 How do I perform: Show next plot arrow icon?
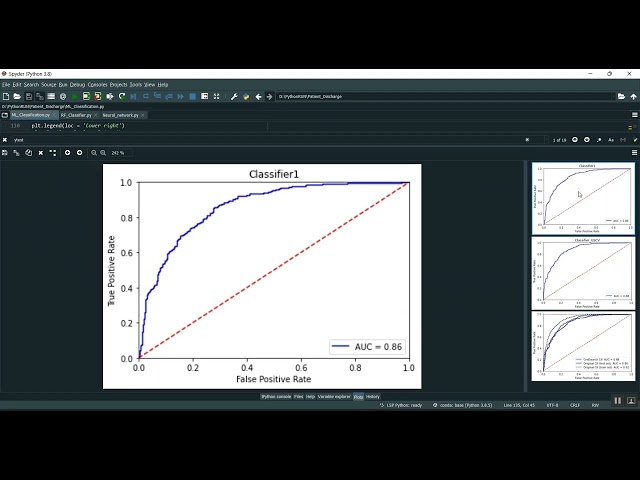point(80,153)
